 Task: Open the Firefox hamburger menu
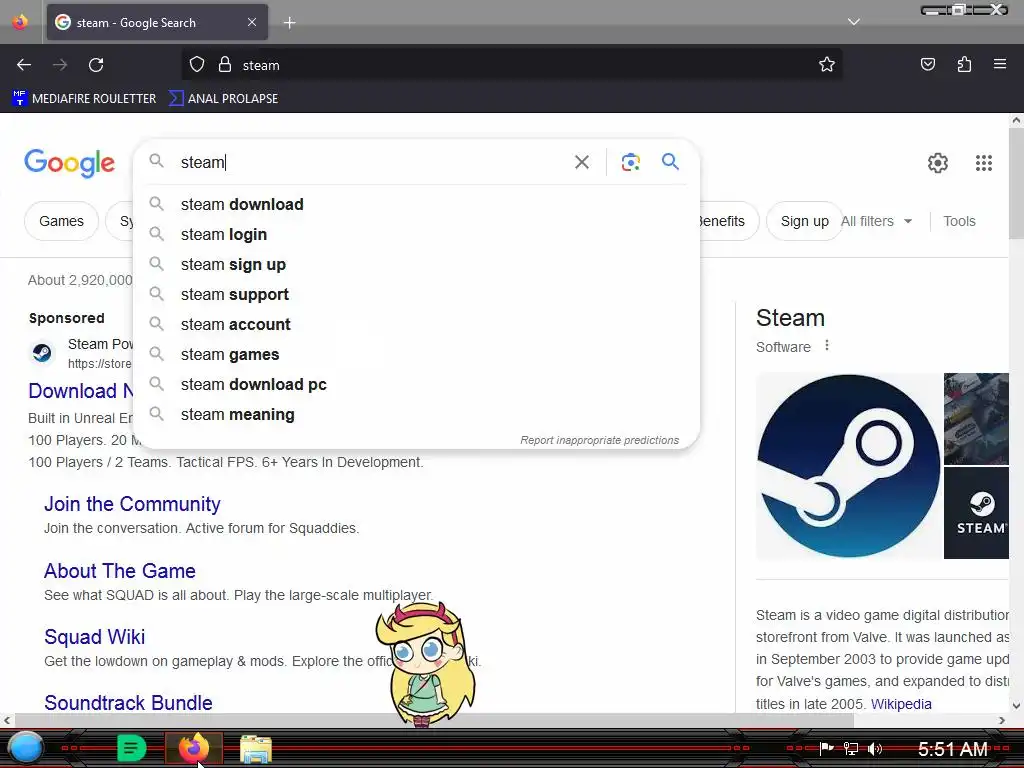pos(1000,65)
